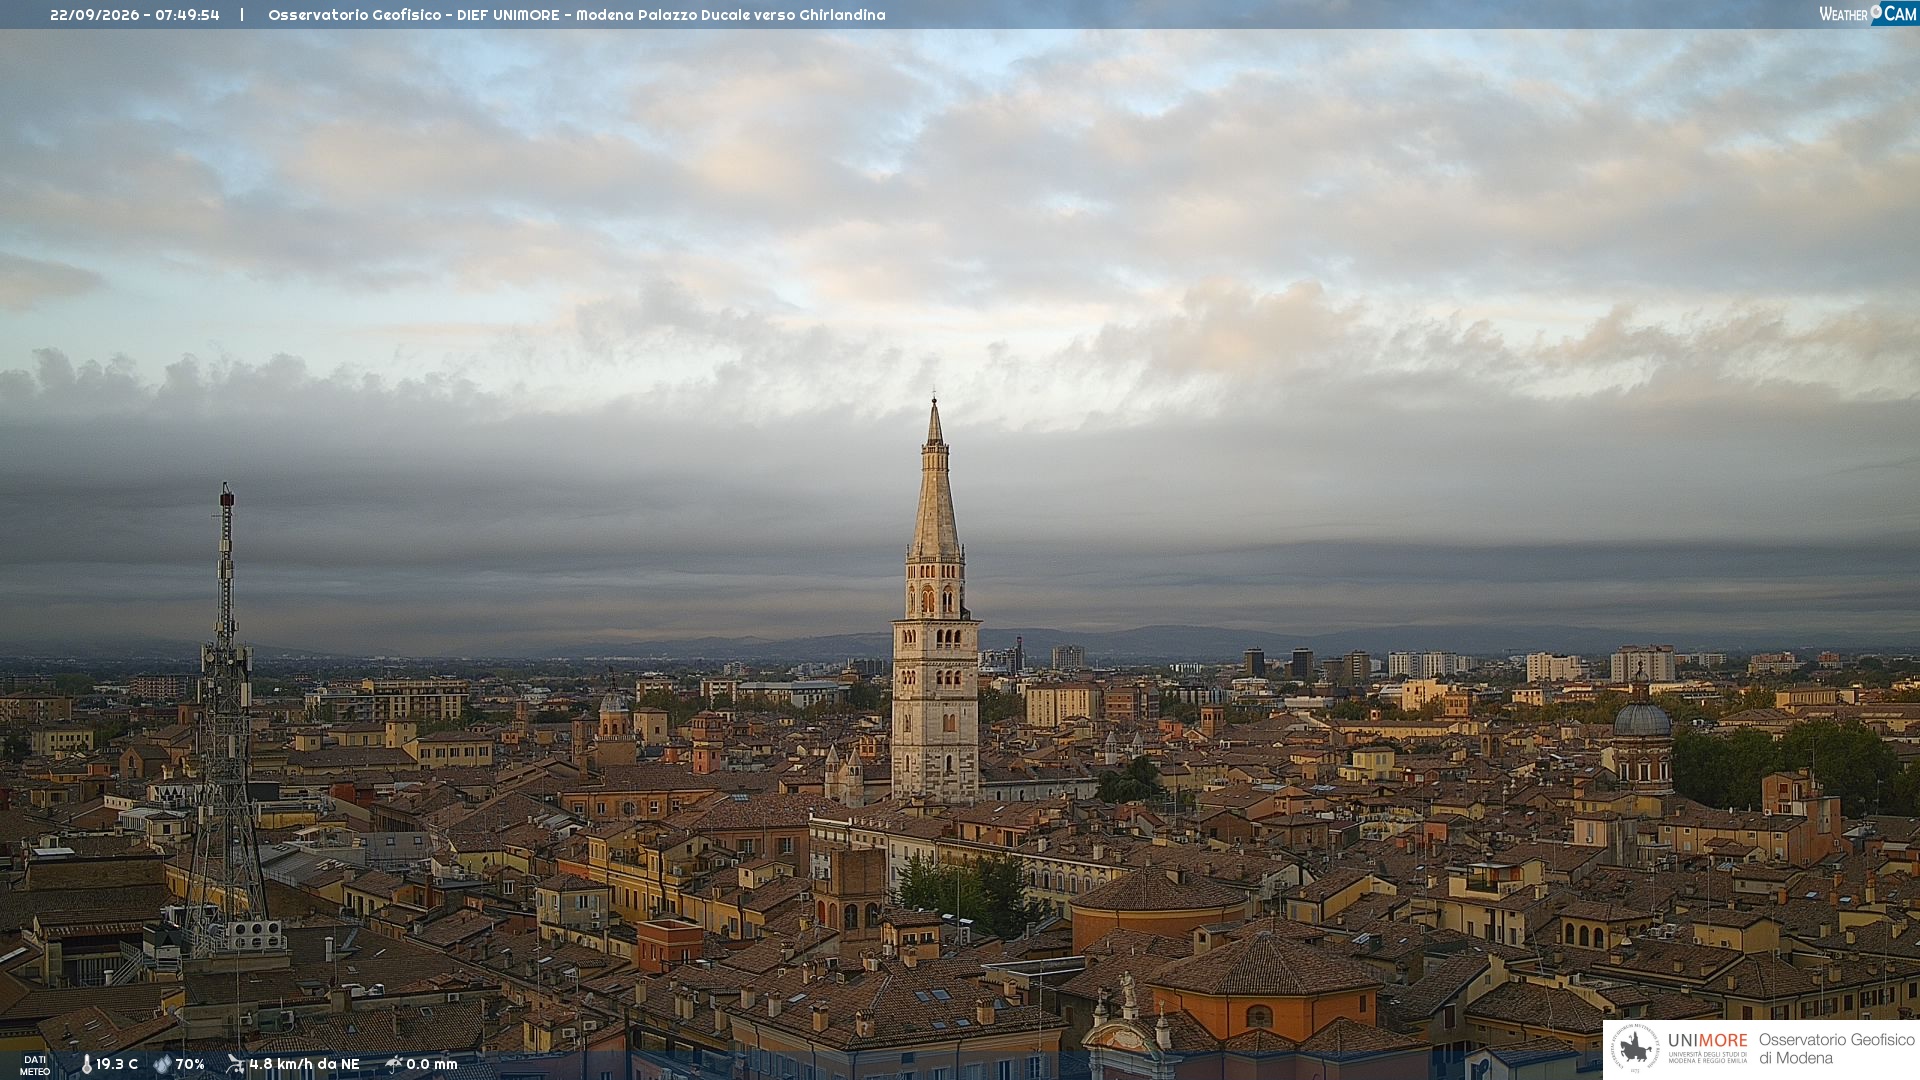Click the date and time stamp
This screenshot has width=1920, height=1080.
[135, 15]
